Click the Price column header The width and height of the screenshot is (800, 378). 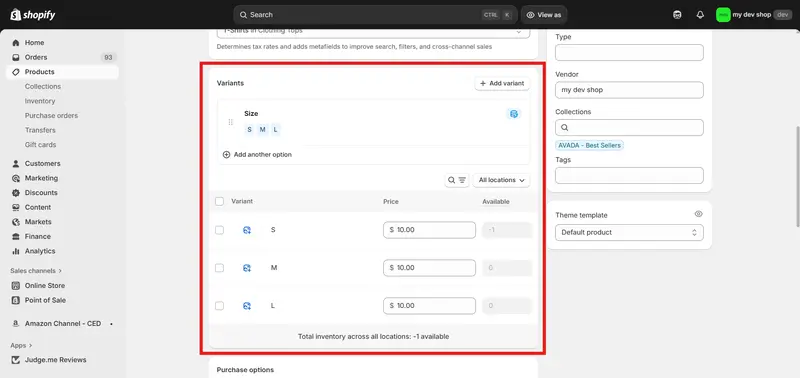pos(391,201)
